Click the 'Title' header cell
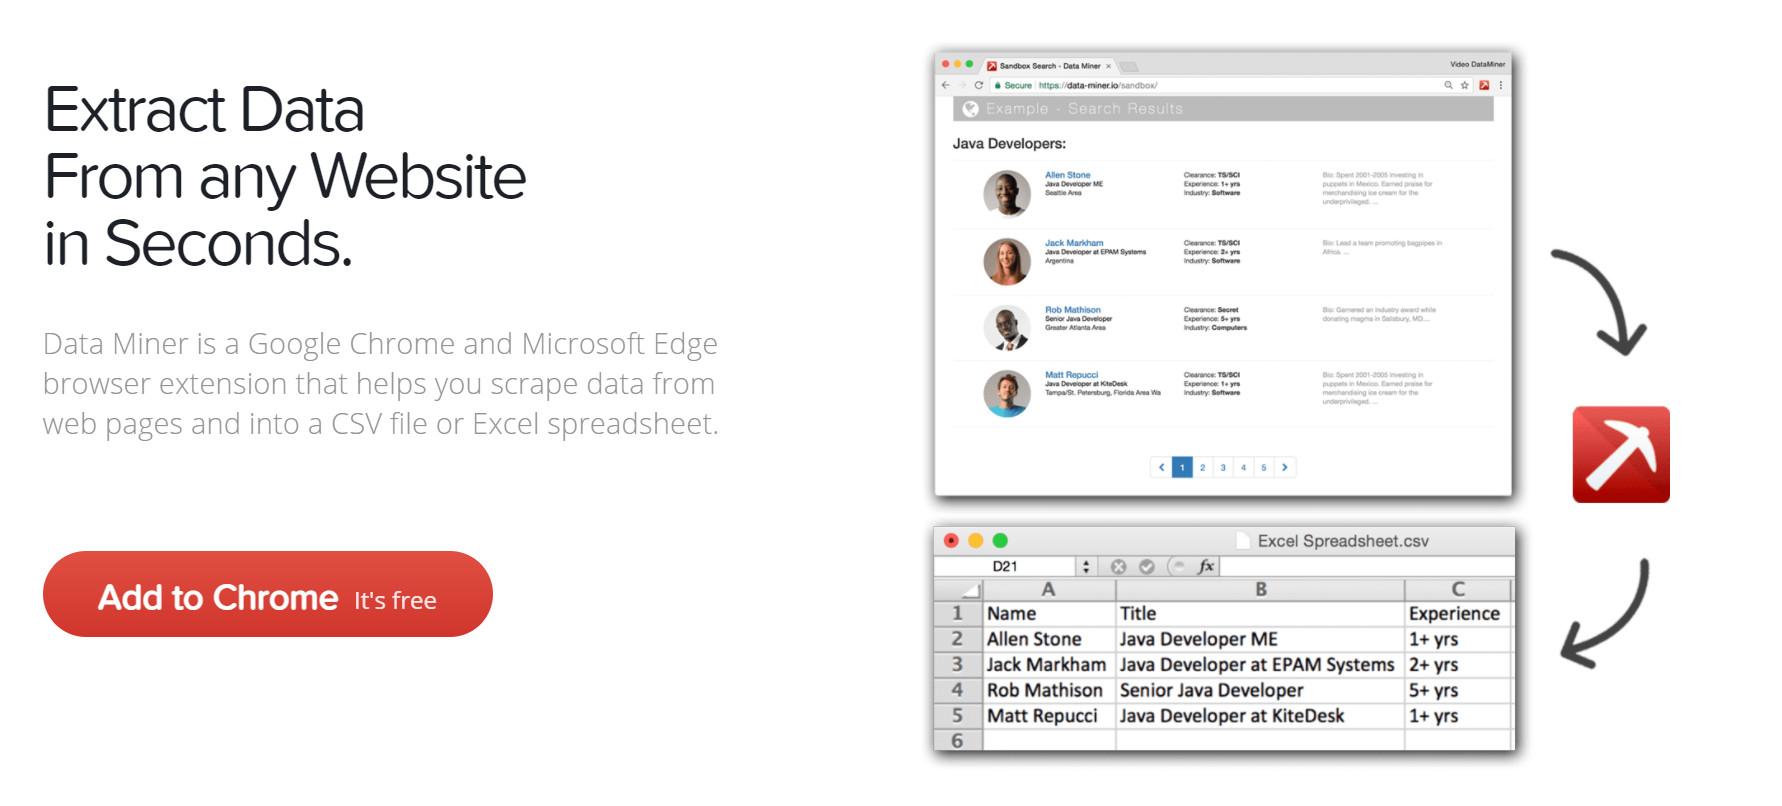Image resolution: width=1782 pixels, height=806 pixels. [1260, 613]
